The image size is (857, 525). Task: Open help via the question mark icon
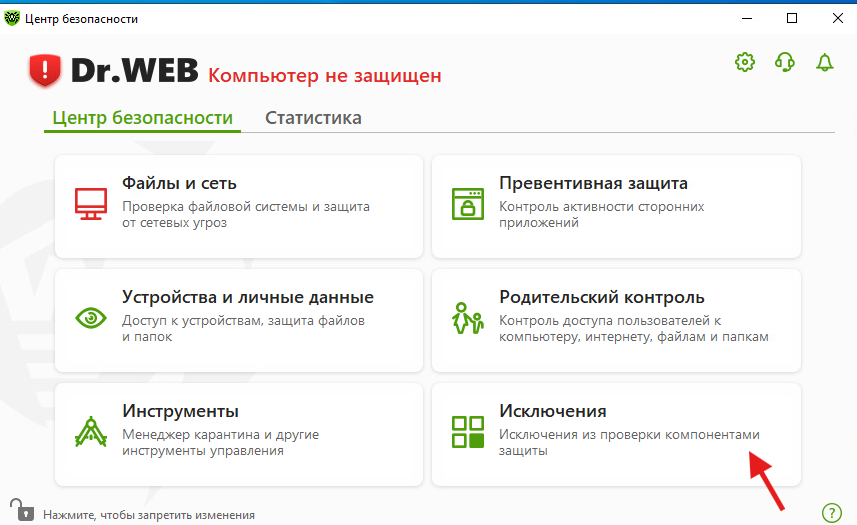832,513
